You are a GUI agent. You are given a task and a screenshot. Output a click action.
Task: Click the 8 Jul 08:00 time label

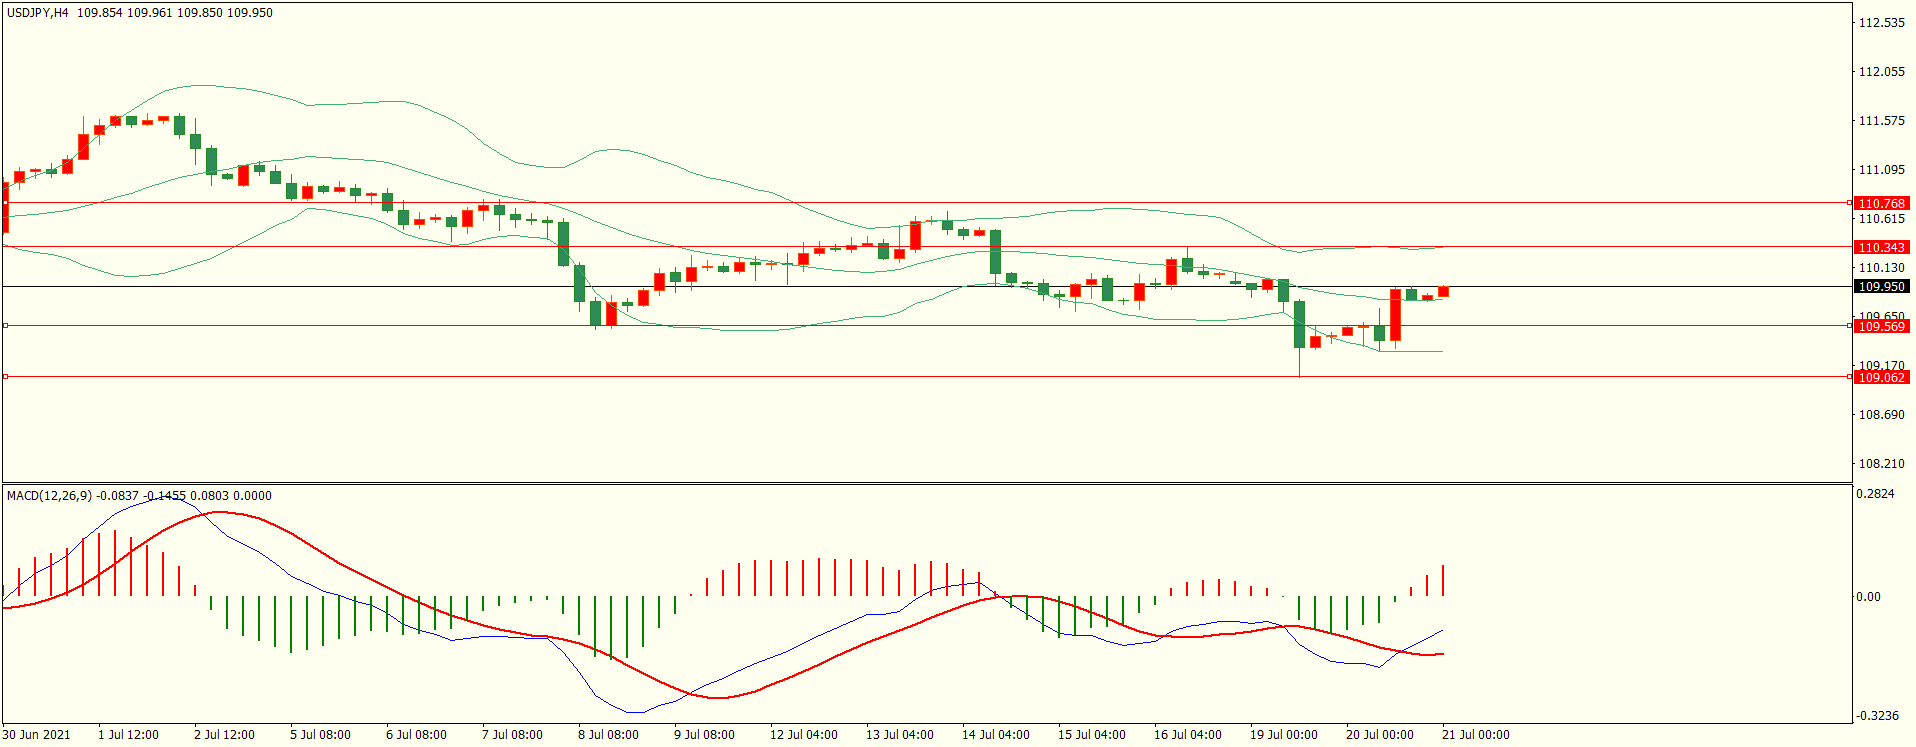point(608,735)
